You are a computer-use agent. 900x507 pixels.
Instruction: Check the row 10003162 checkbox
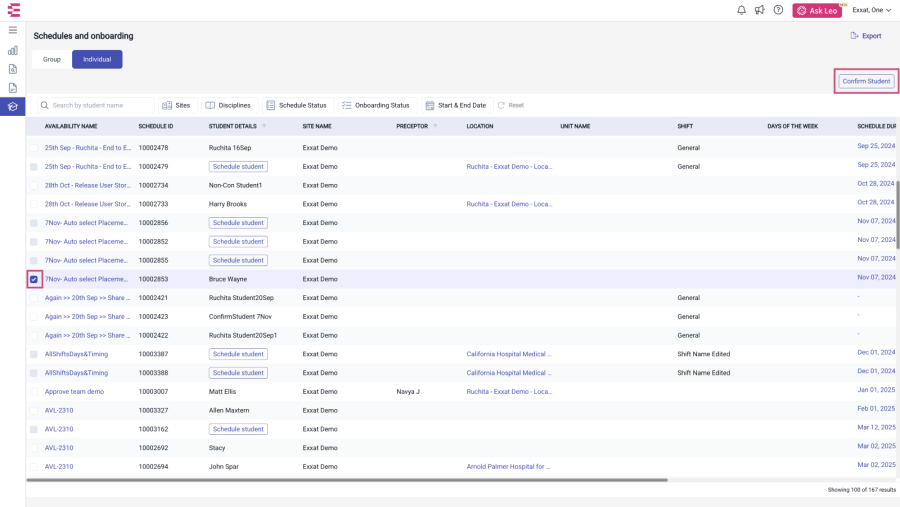pyautogui.click(x=34, y=429)
